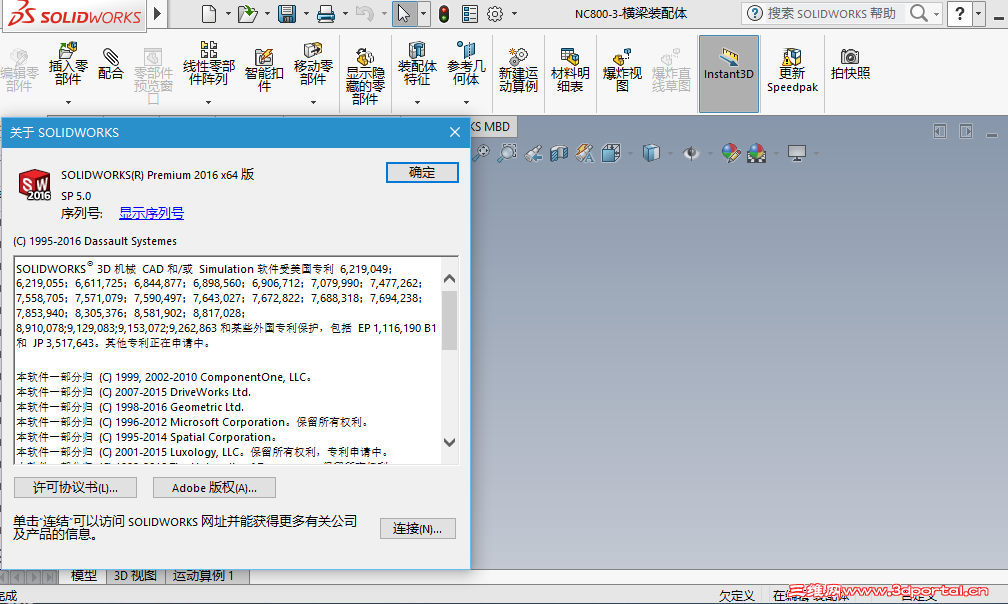
Task: Open file properties list icon
Action: (470, 13)
